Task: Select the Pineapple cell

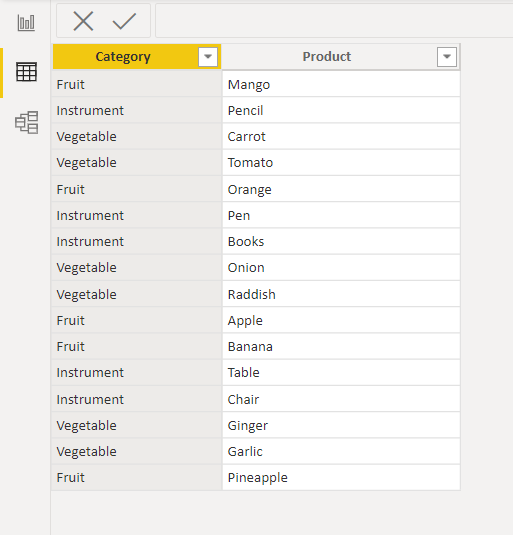Action: (x=341, y=477)
